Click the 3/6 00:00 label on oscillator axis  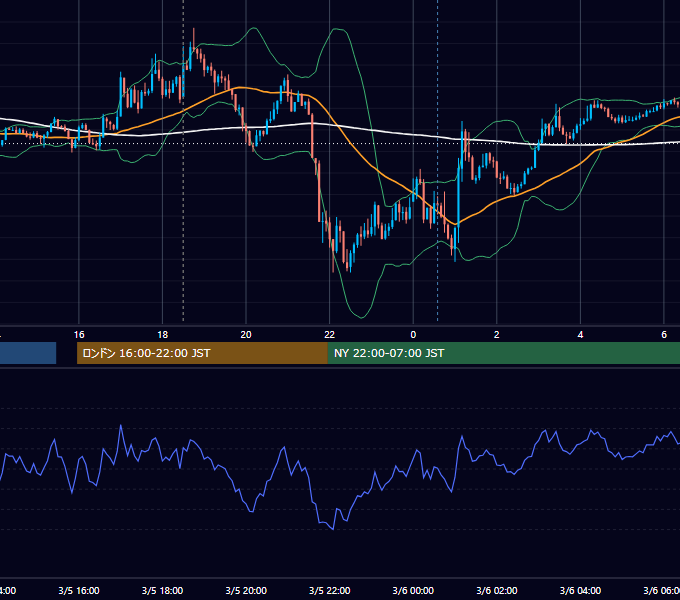pyautogui.click(x=413, y=590)
